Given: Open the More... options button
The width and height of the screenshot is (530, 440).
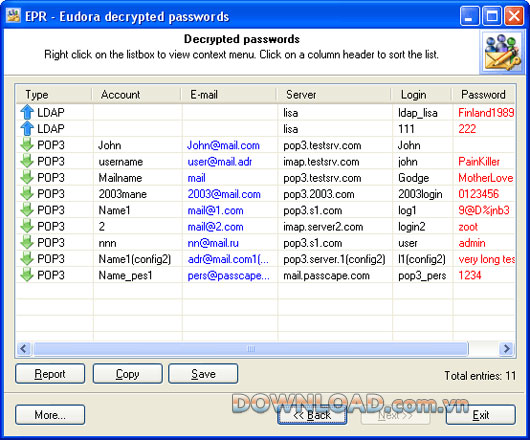Looking at the screenshot, I should tap(50, 414).
